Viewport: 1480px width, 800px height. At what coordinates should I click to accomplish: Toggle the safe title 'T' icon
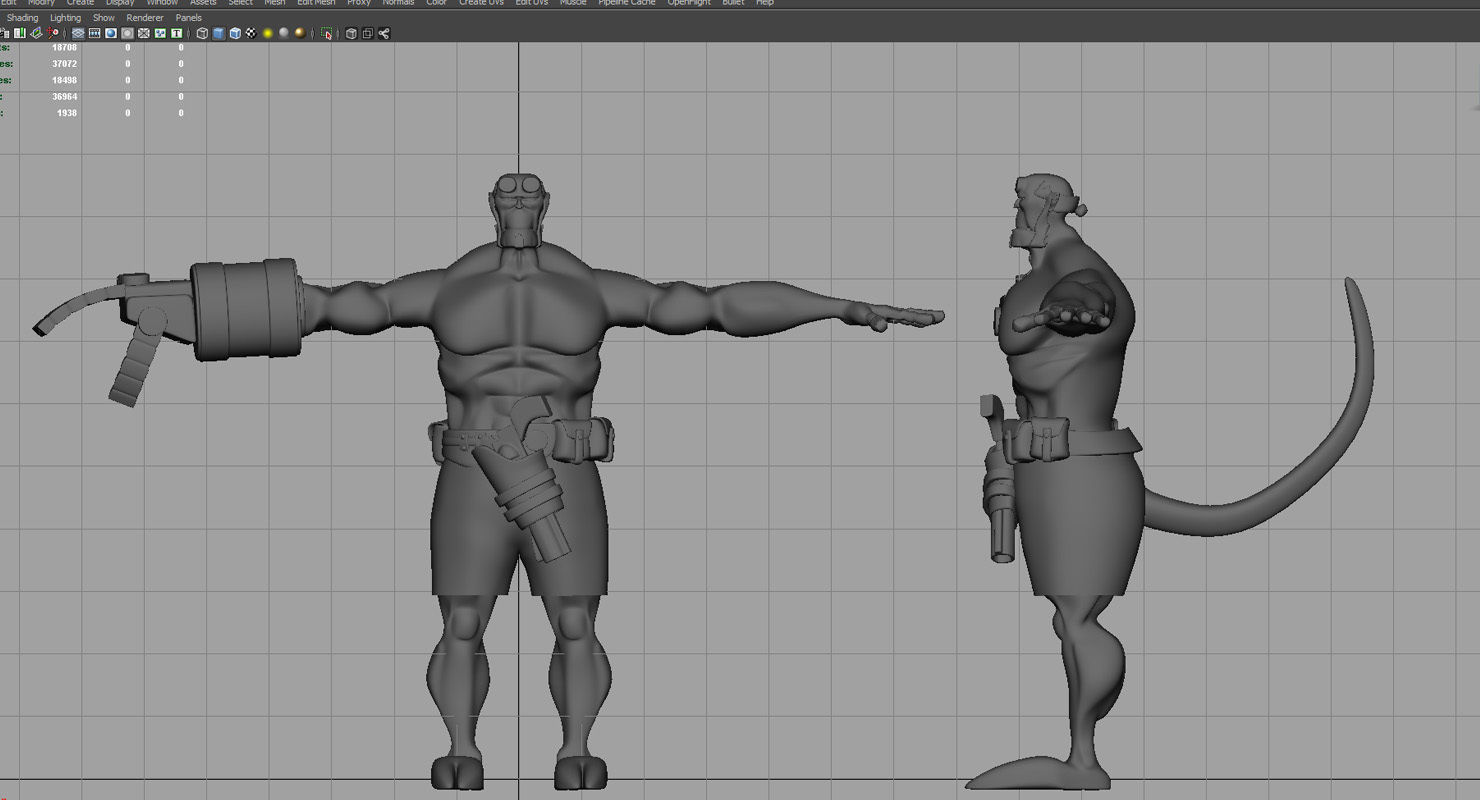pyautogui.click(x=176, y=33)
